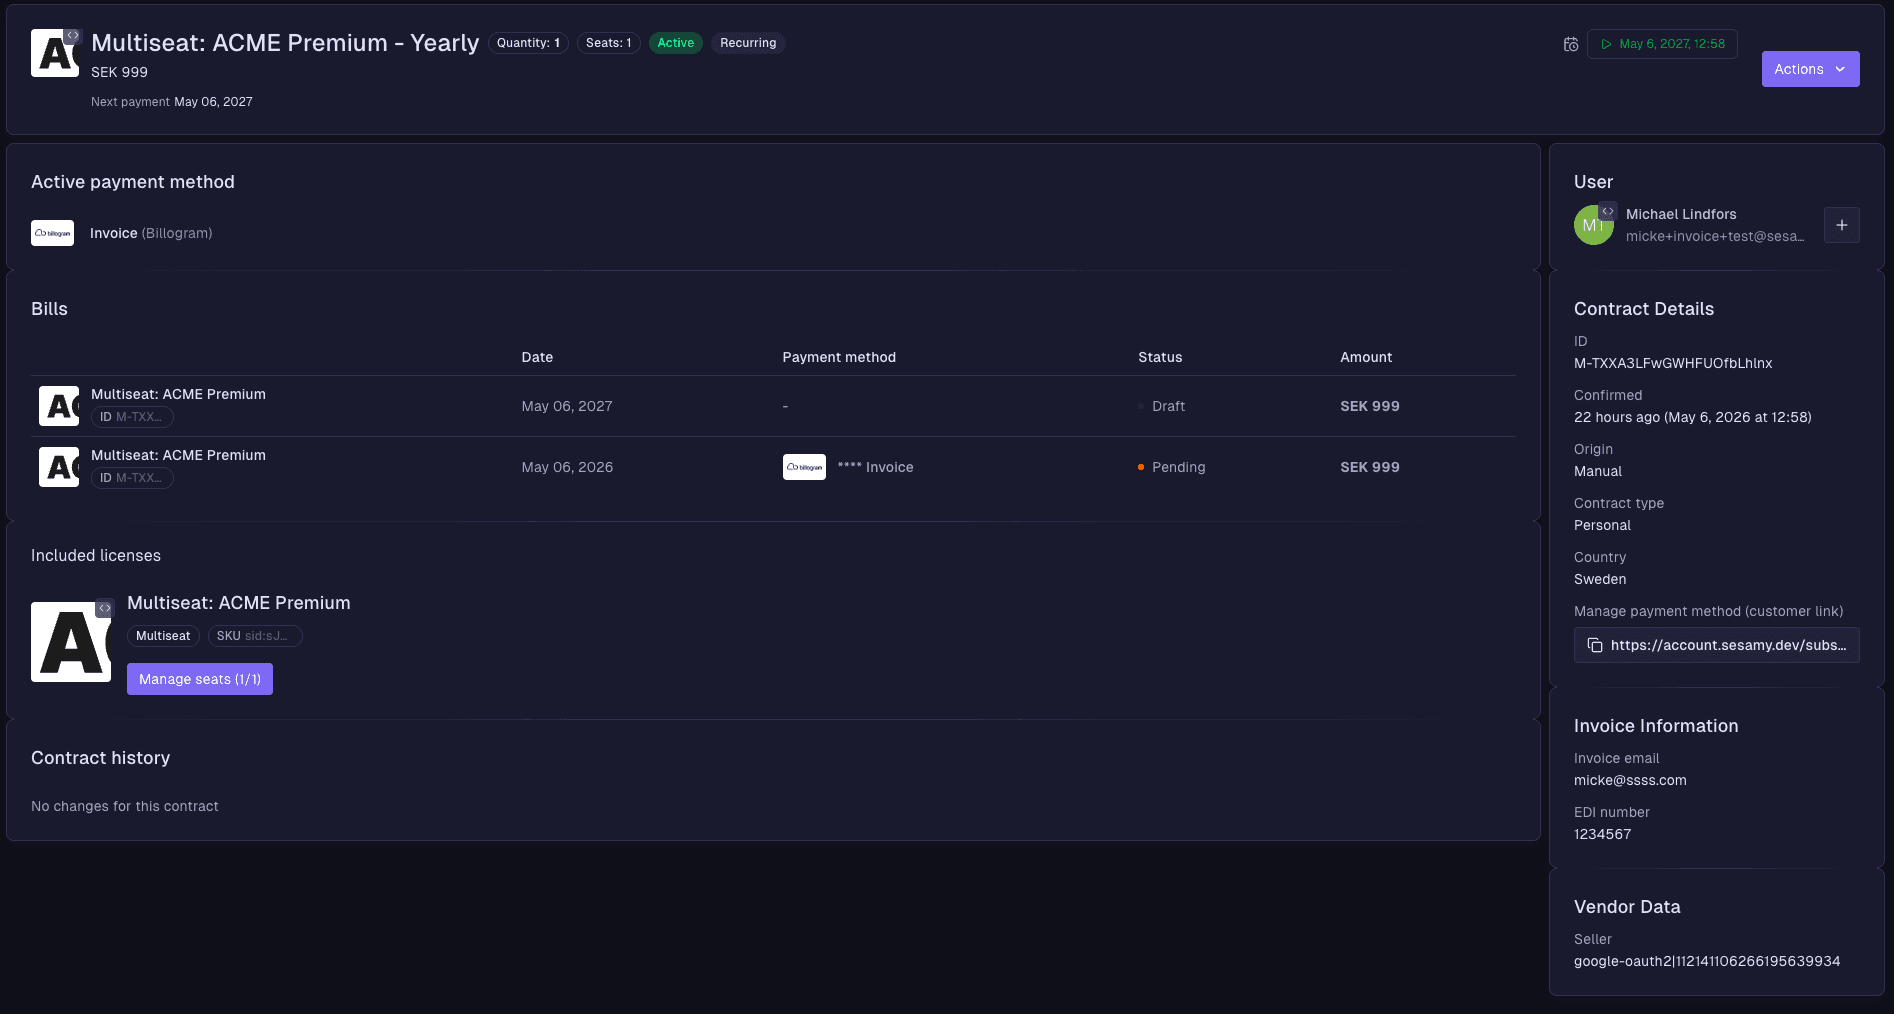Click the Recurring badge

pos(748,43)
